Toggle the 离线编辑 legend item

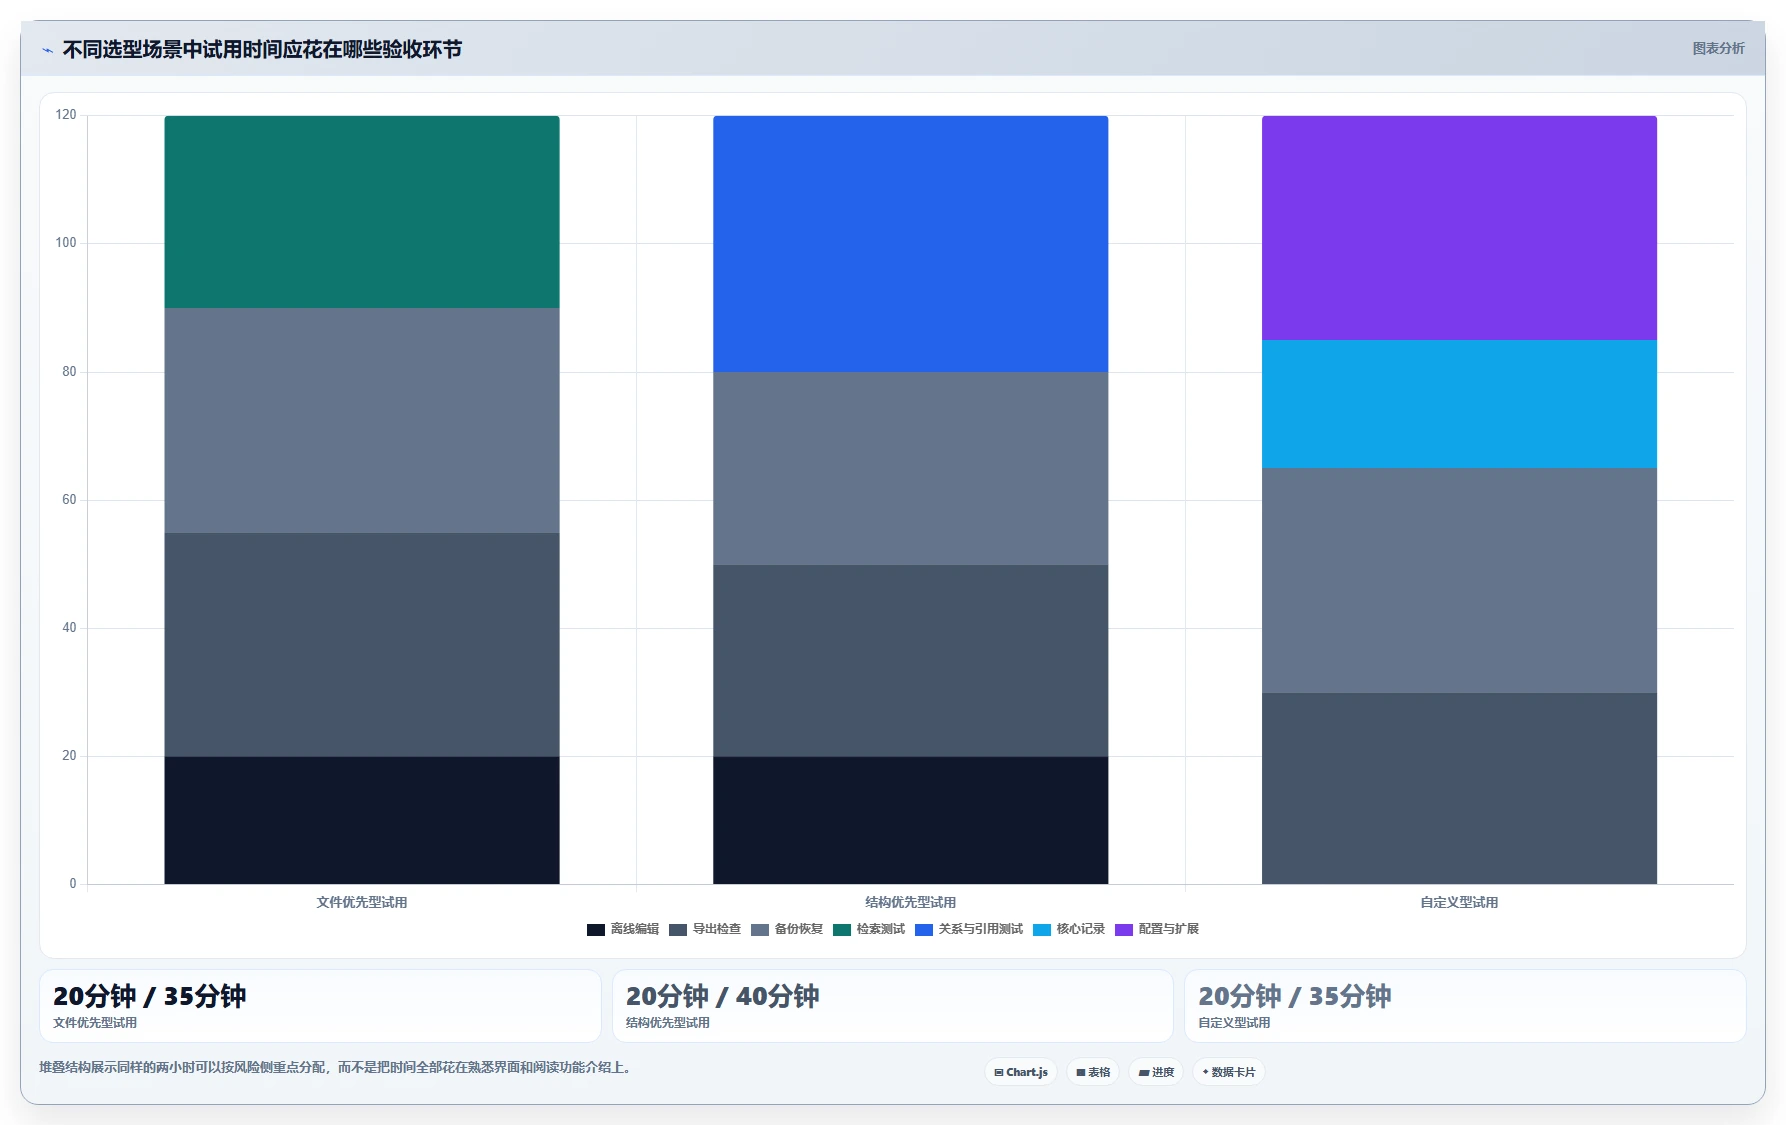tap(623, 929)
